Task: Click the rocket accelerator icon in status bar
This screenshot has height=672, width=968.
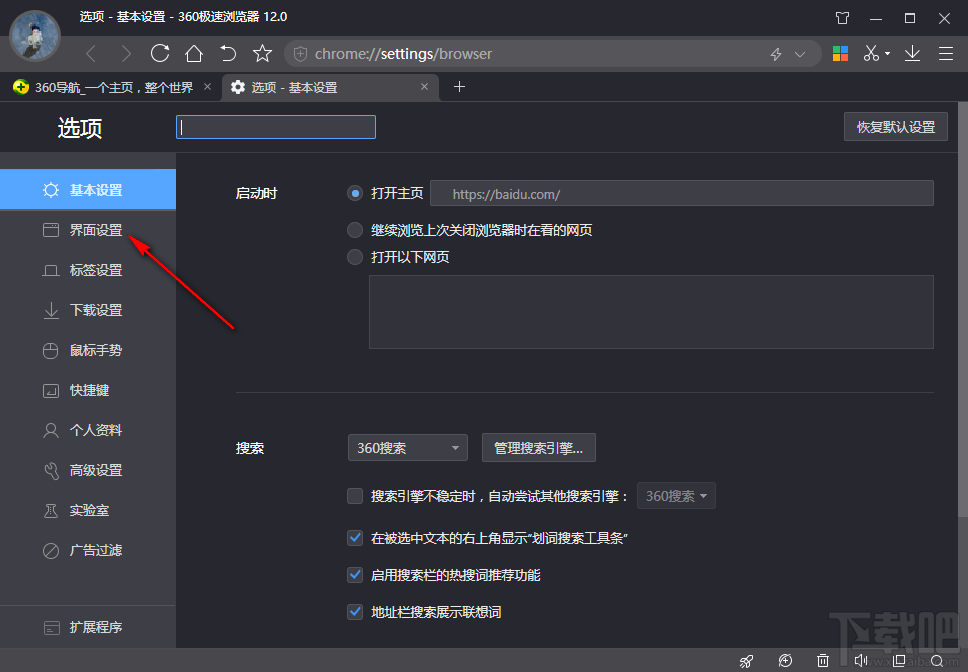Action: coord(747,661)
